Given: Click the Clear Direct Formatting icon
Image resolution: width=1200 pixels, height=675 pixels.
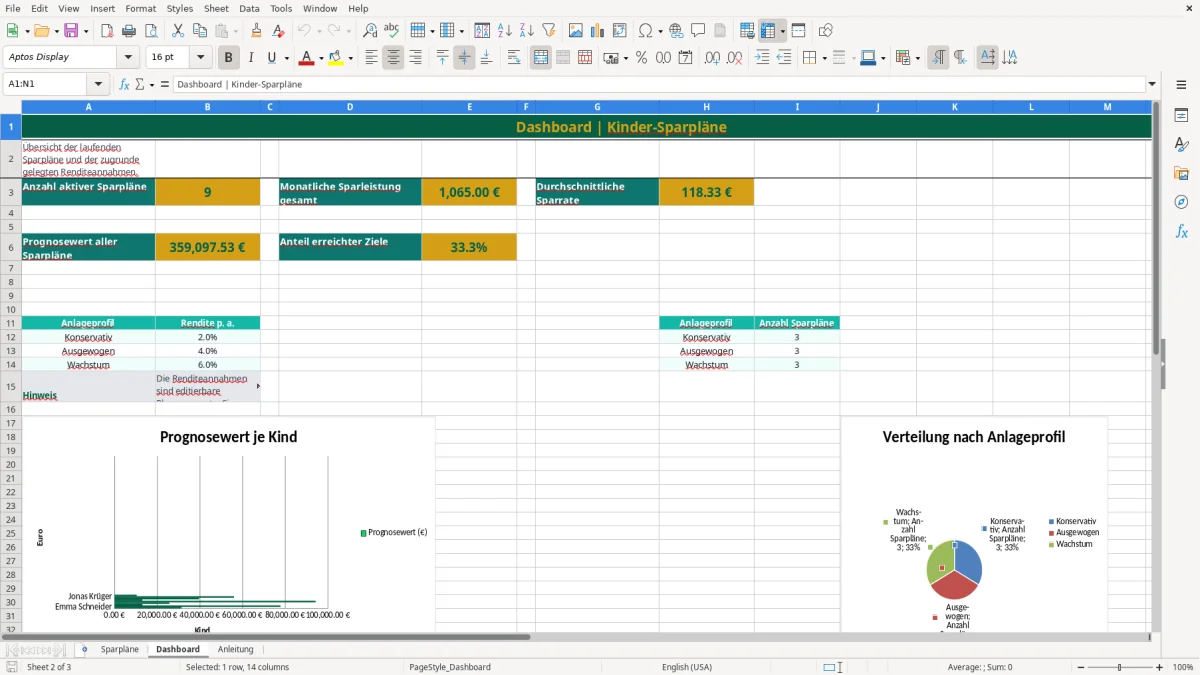Looking at the screenshot, I should click(x=278, y=31).
